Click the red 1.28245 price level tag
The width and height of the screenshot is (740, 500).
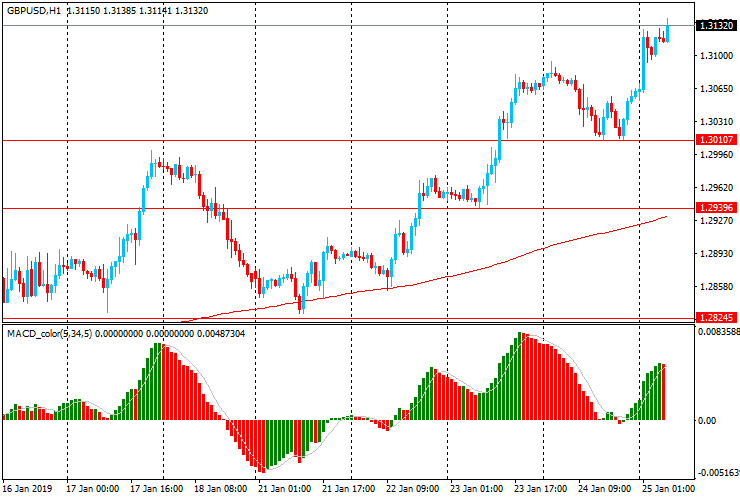[716, 318]
